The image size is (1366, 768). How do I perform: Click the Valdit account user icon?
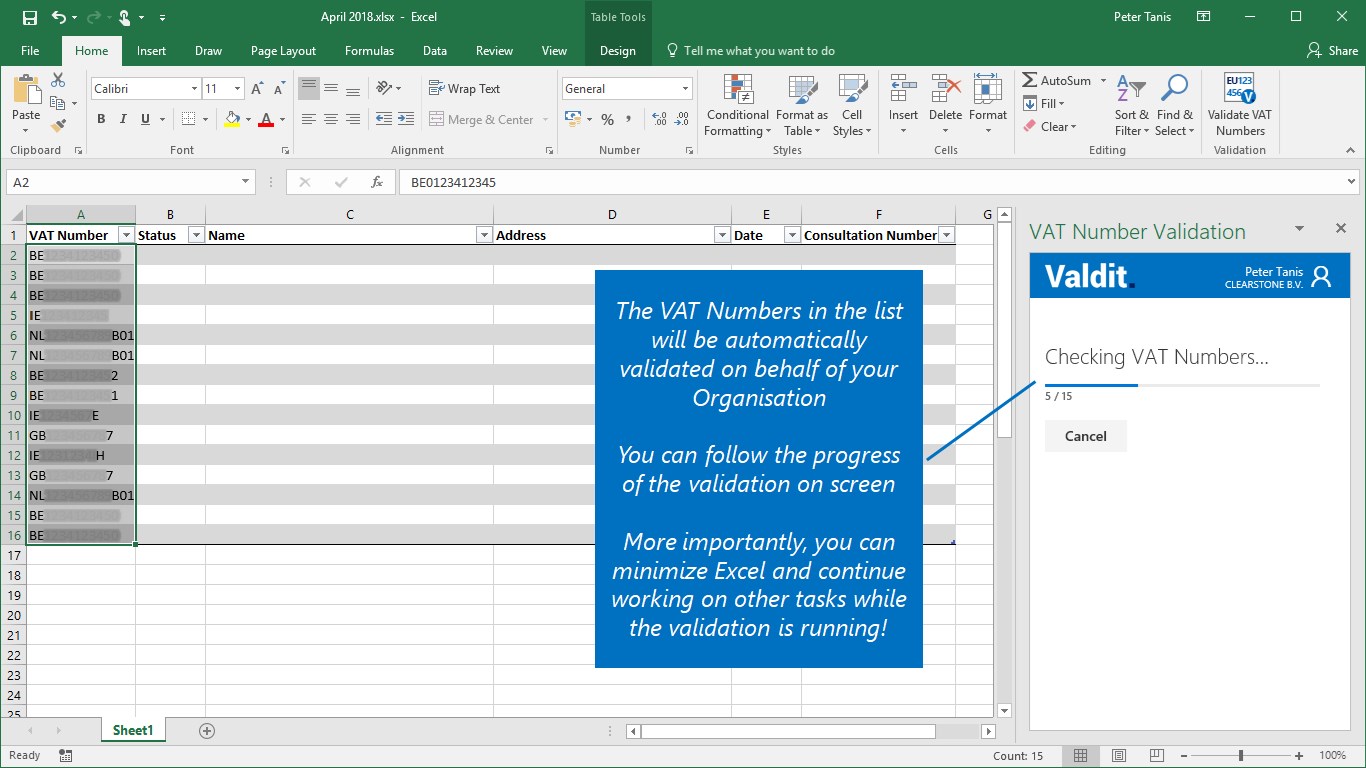(x=1321, y=276)
